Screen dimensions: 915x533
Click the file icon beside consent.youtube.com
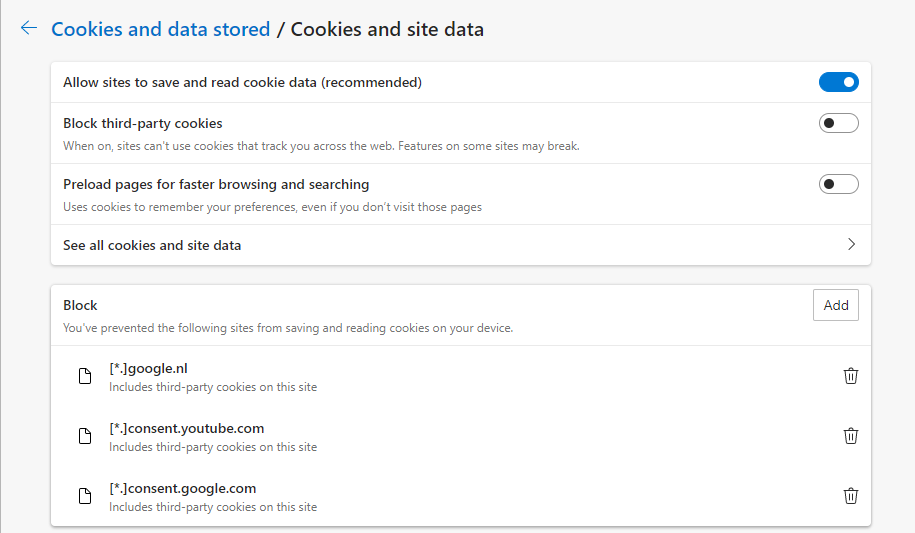point(86,436)
